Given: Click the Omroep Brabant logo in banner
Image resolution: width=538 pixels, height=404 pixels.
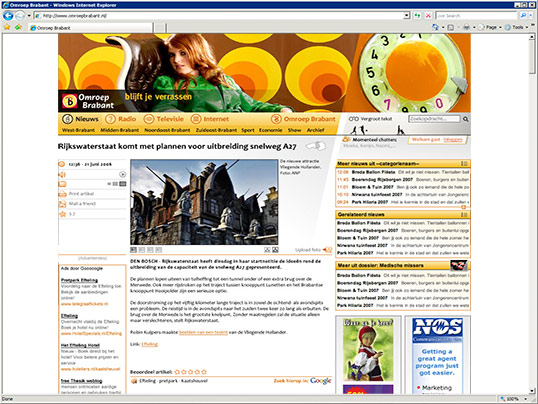Looking at the screenshot, I should [x=88, y=101].
